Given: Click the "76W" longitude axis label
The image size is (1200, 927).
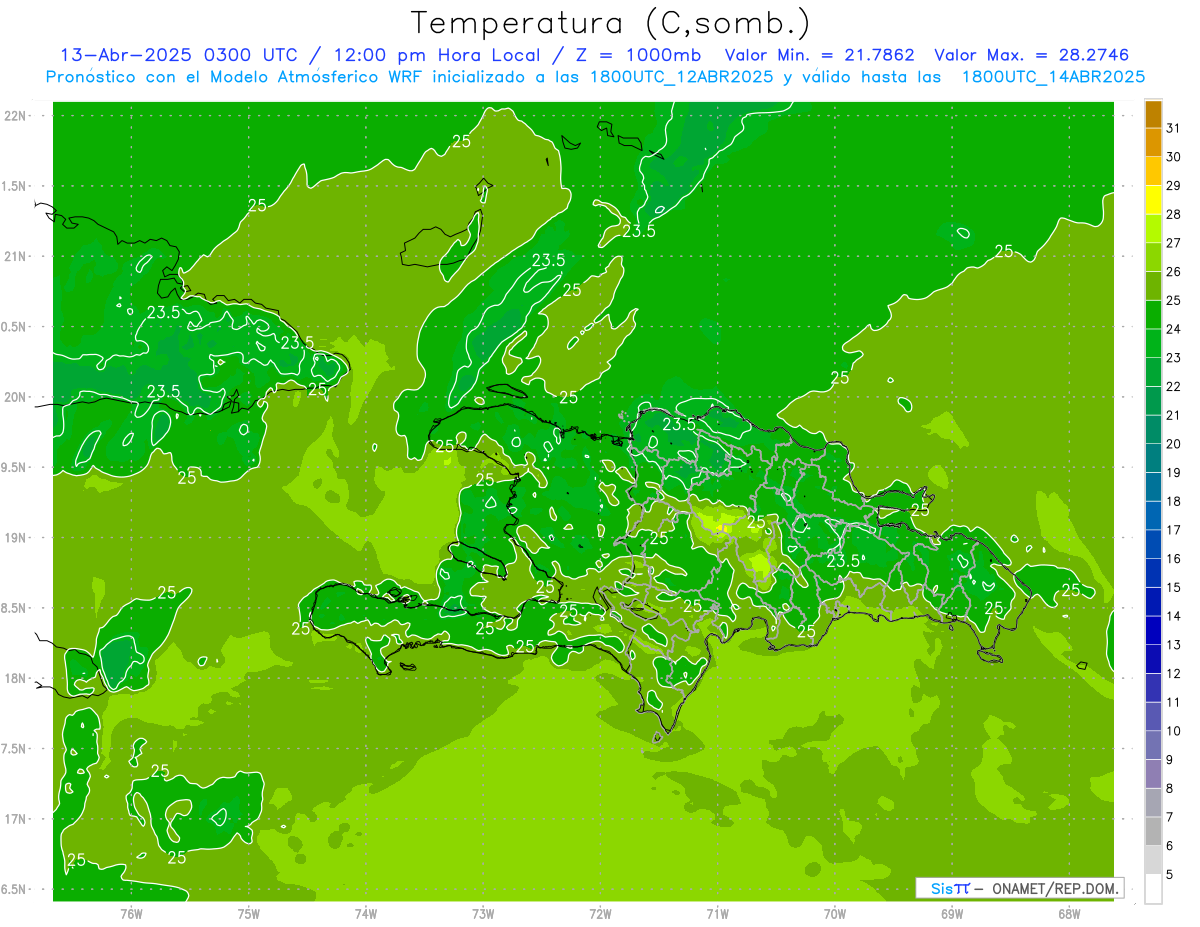Looking at the screenshot, I should click(131, 914).
